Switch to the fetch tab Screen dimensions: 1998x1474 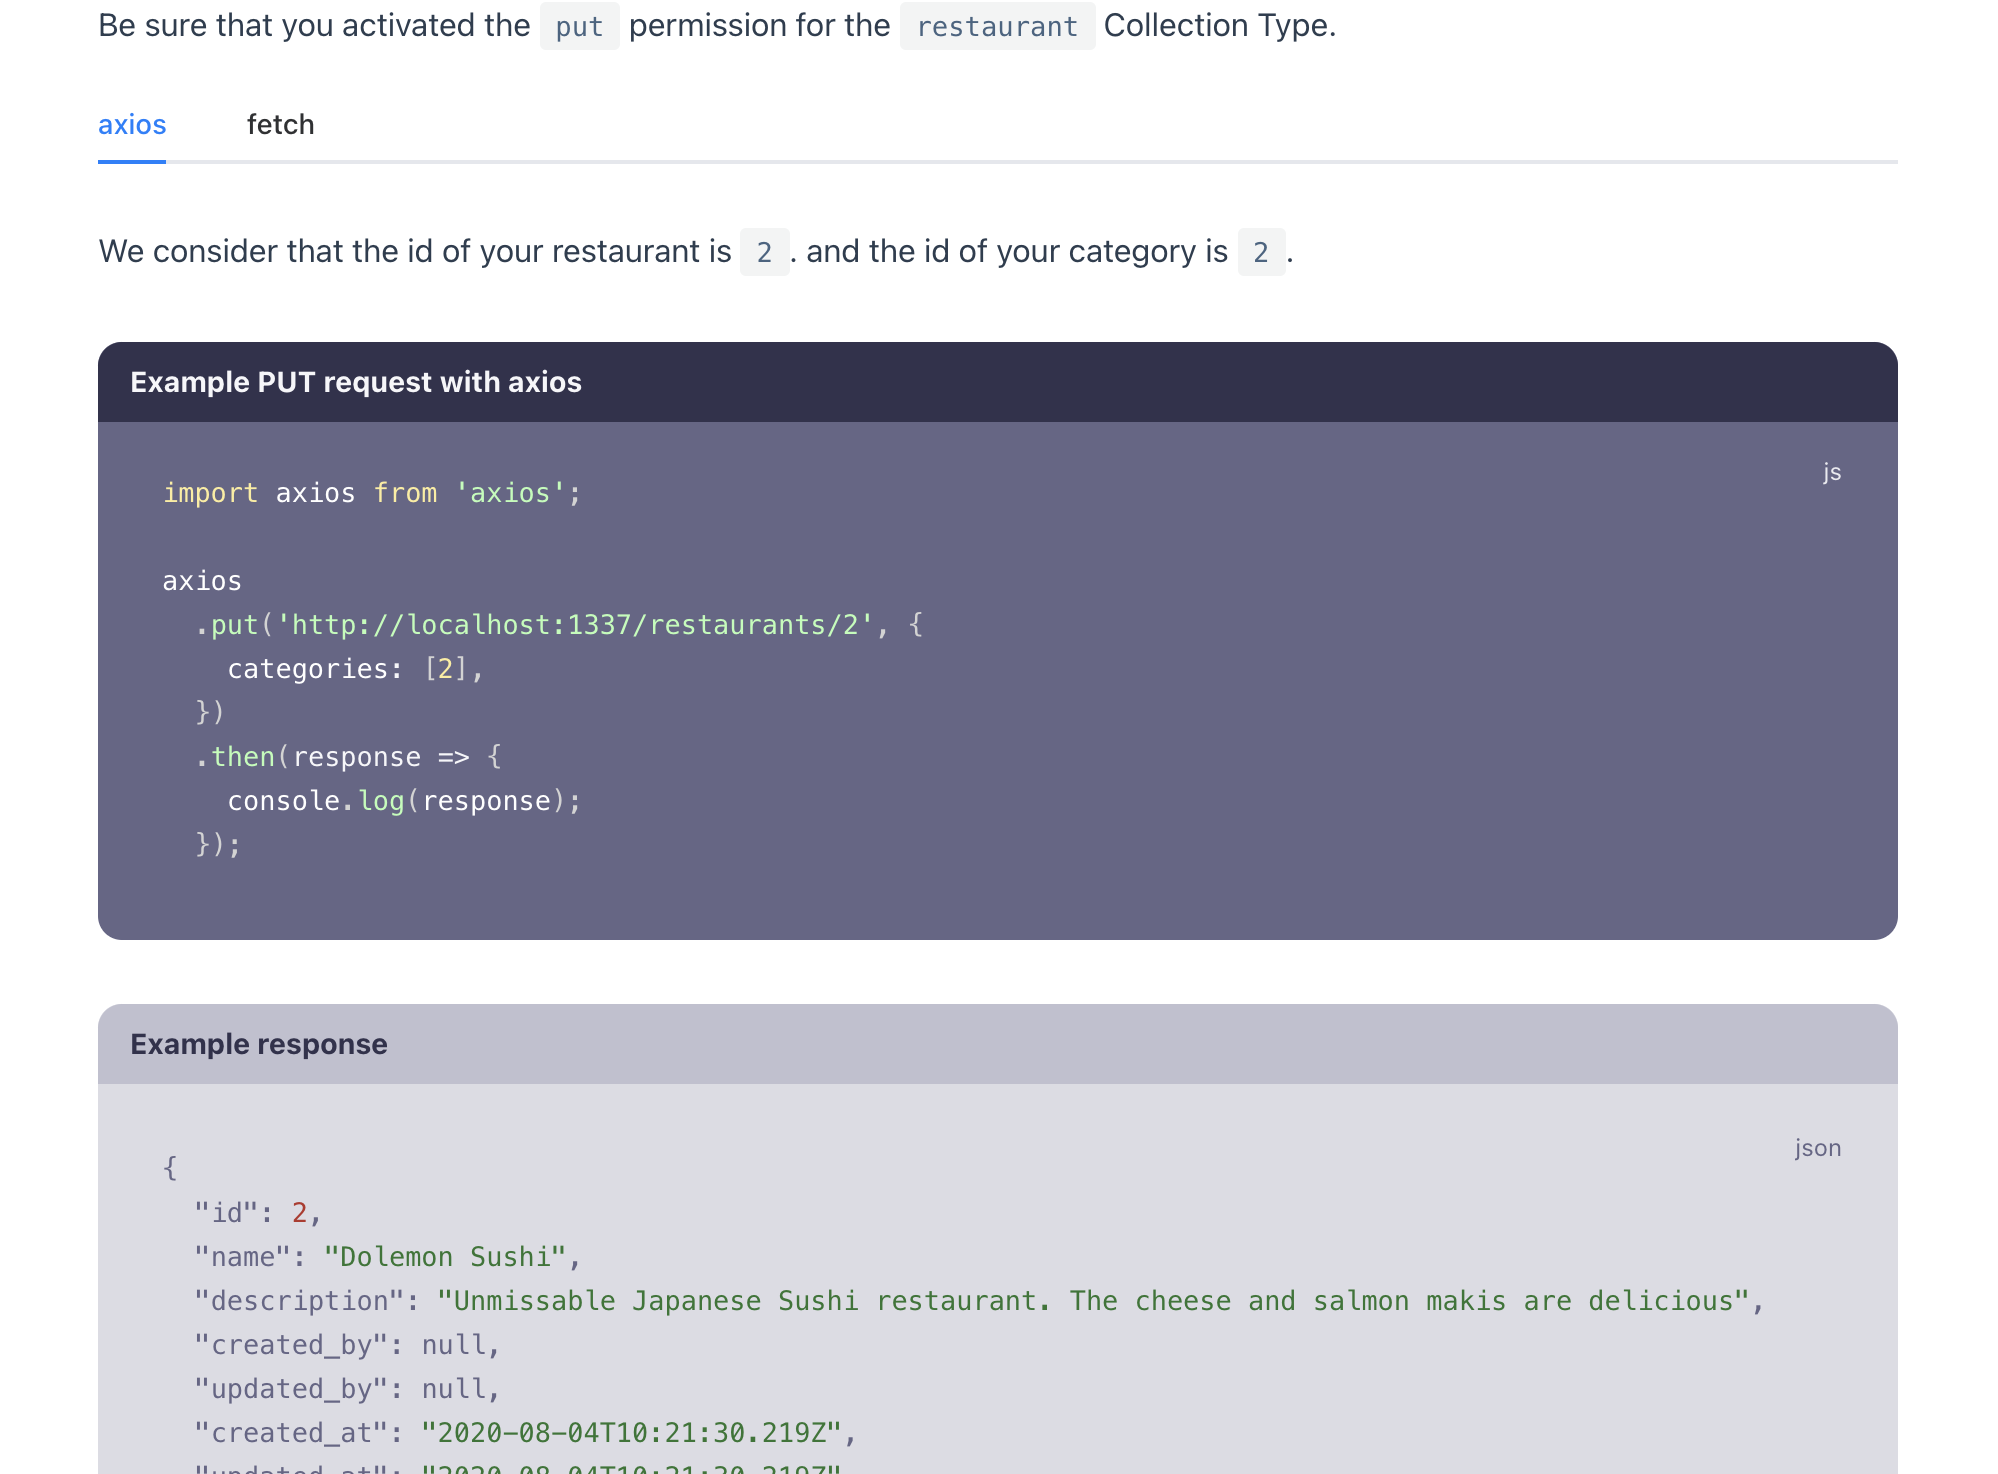click(x=280, y=125)
